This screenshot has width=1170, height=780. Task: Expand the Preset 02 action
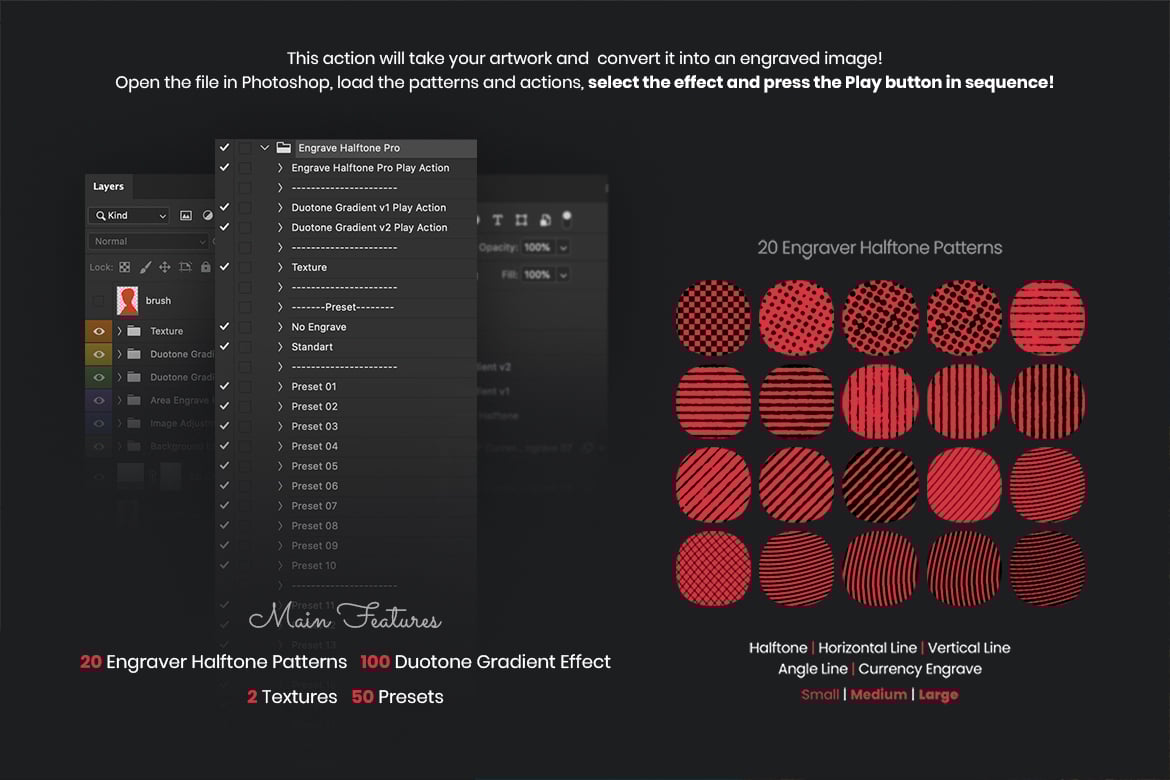[280, 407]
